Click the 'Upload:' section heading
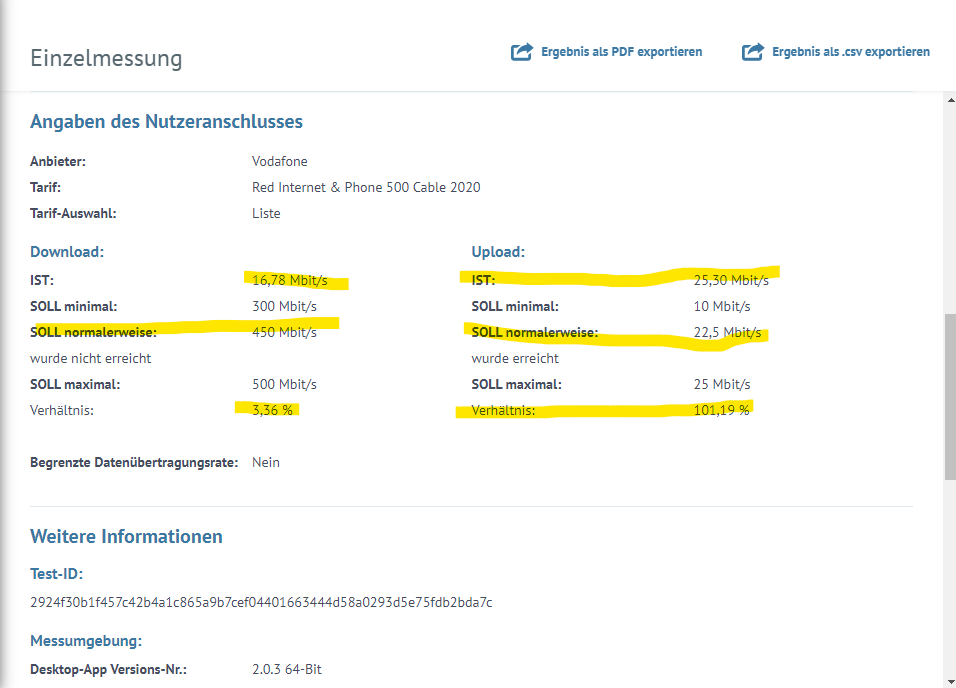Image resolution: width=956 pixels, height=688 pixels. click(498, 252)
